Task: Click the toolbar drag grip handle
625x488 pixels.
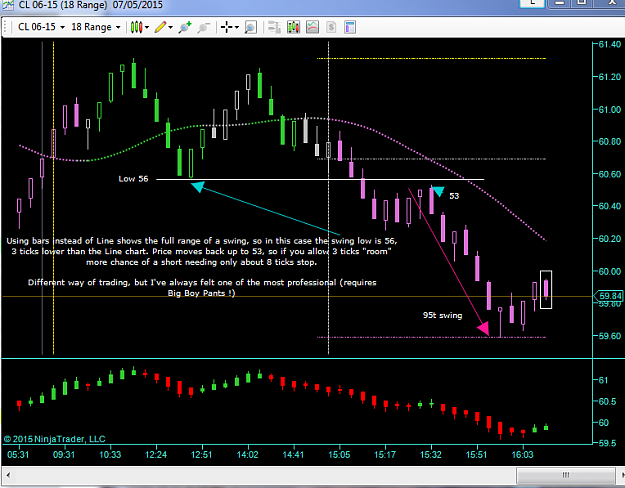Action: pos(5,27)
